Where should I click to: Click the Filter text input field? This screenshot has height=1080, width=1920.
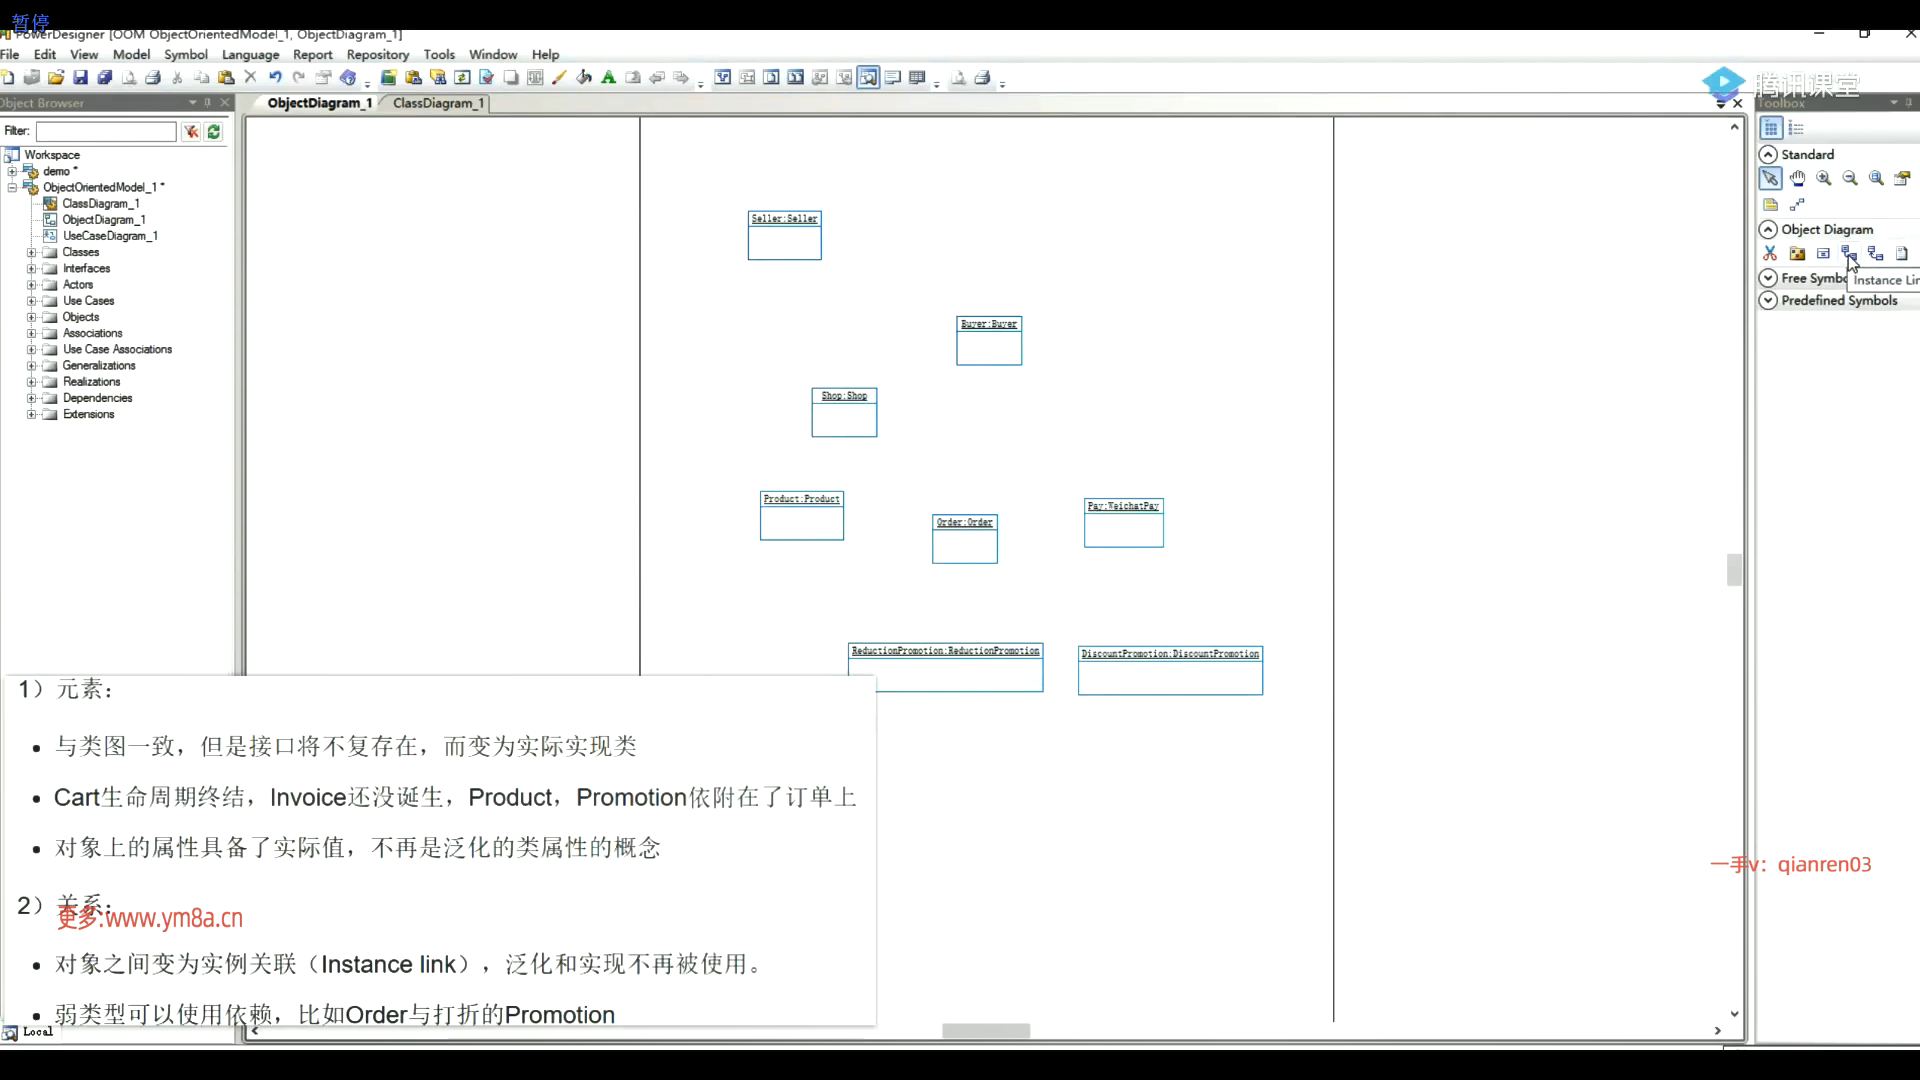[x=106, y=131]
